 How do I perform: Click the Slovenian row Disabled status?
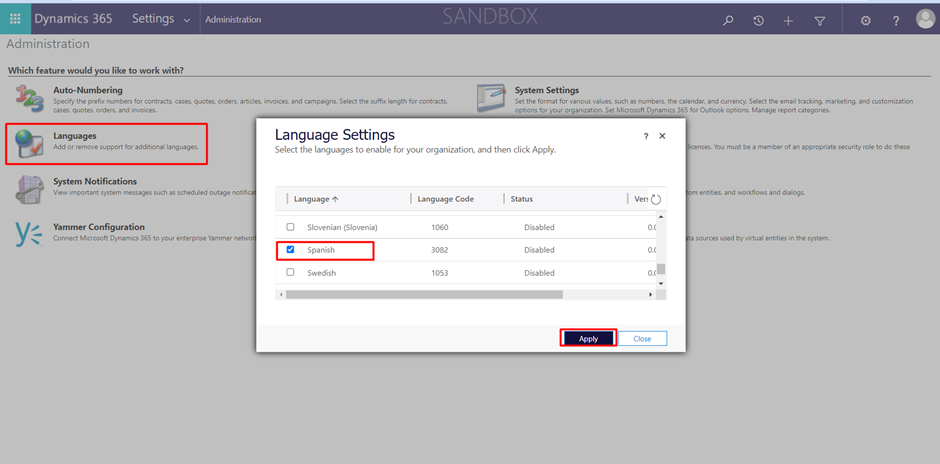(539, 227)
